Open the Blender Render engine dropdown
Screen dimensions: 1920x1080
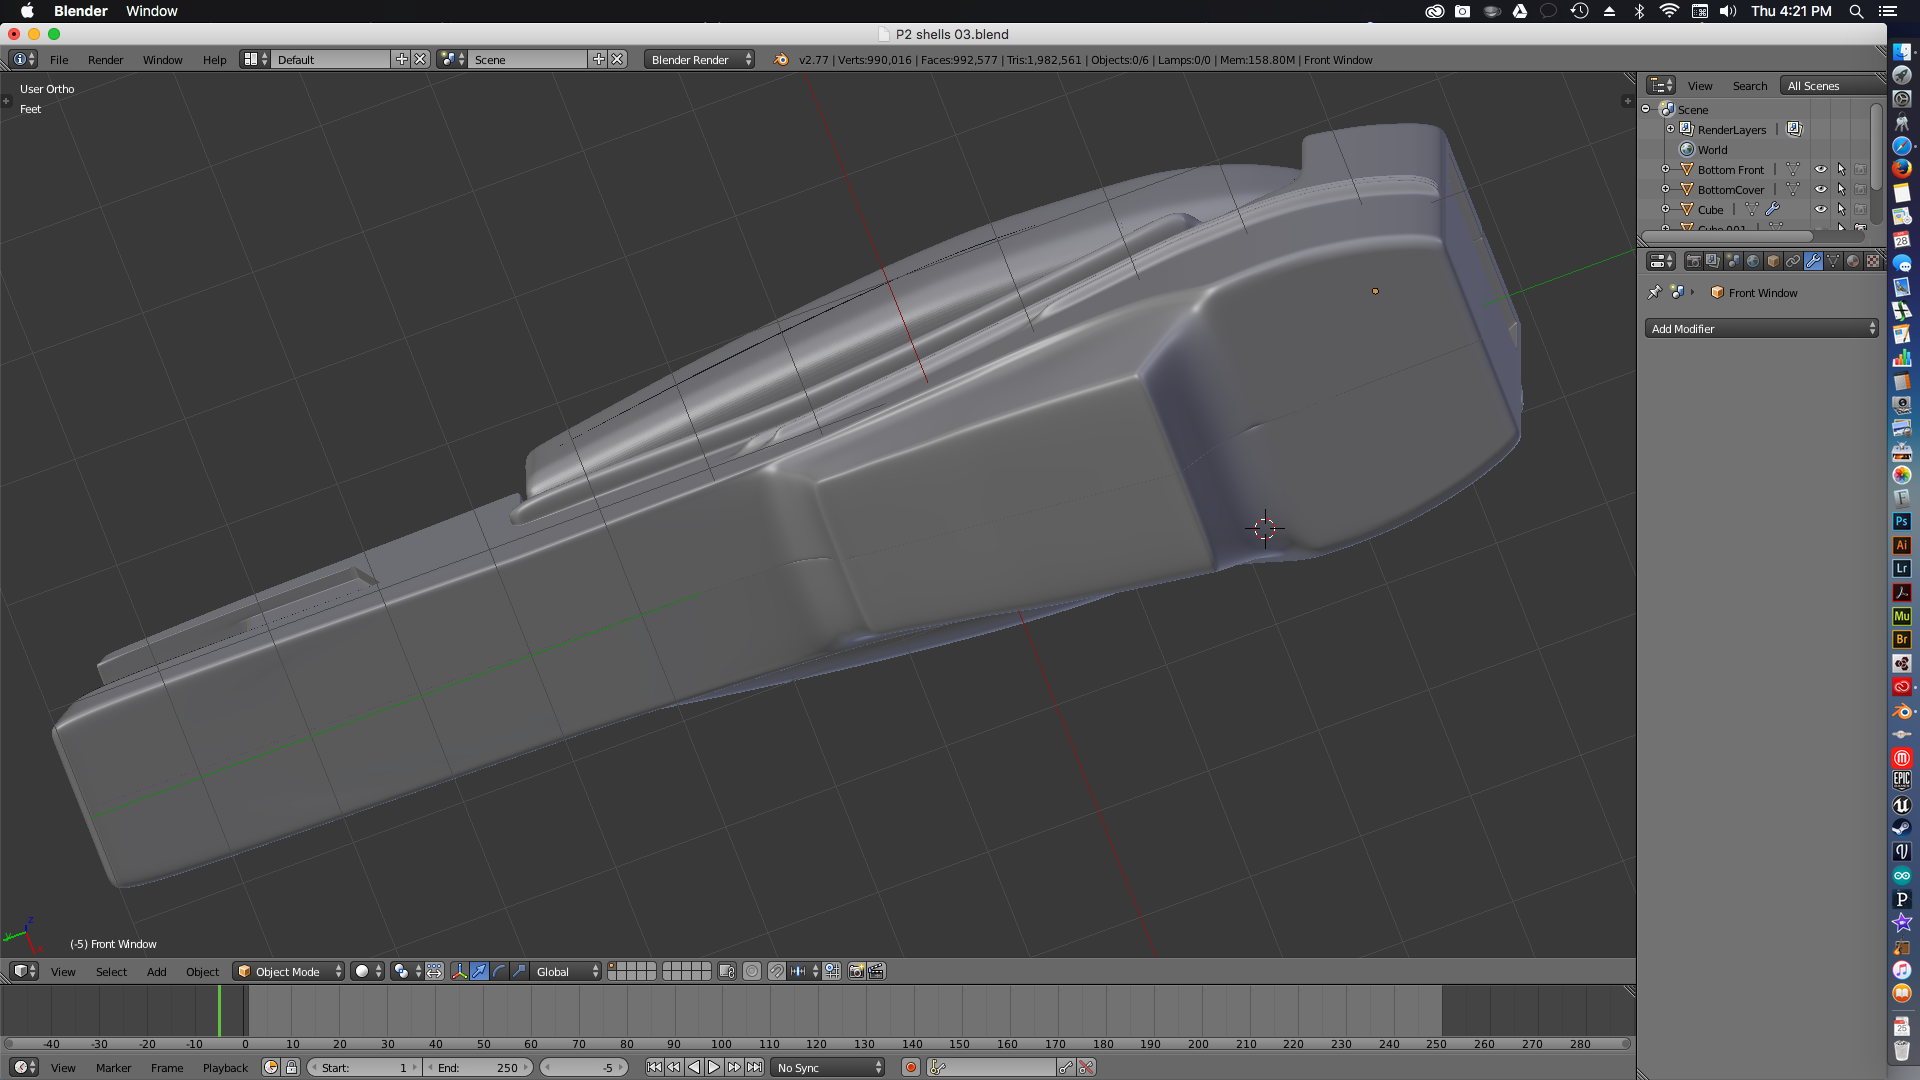(x=699, y=60)
